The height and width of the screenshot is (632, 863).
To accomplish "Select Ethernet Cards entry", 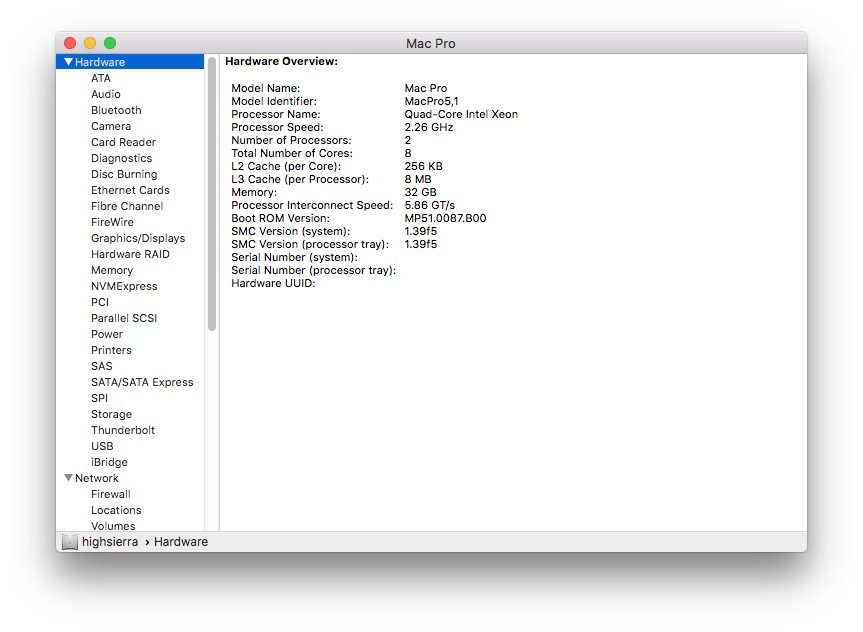I will click(x=130, y=190).
